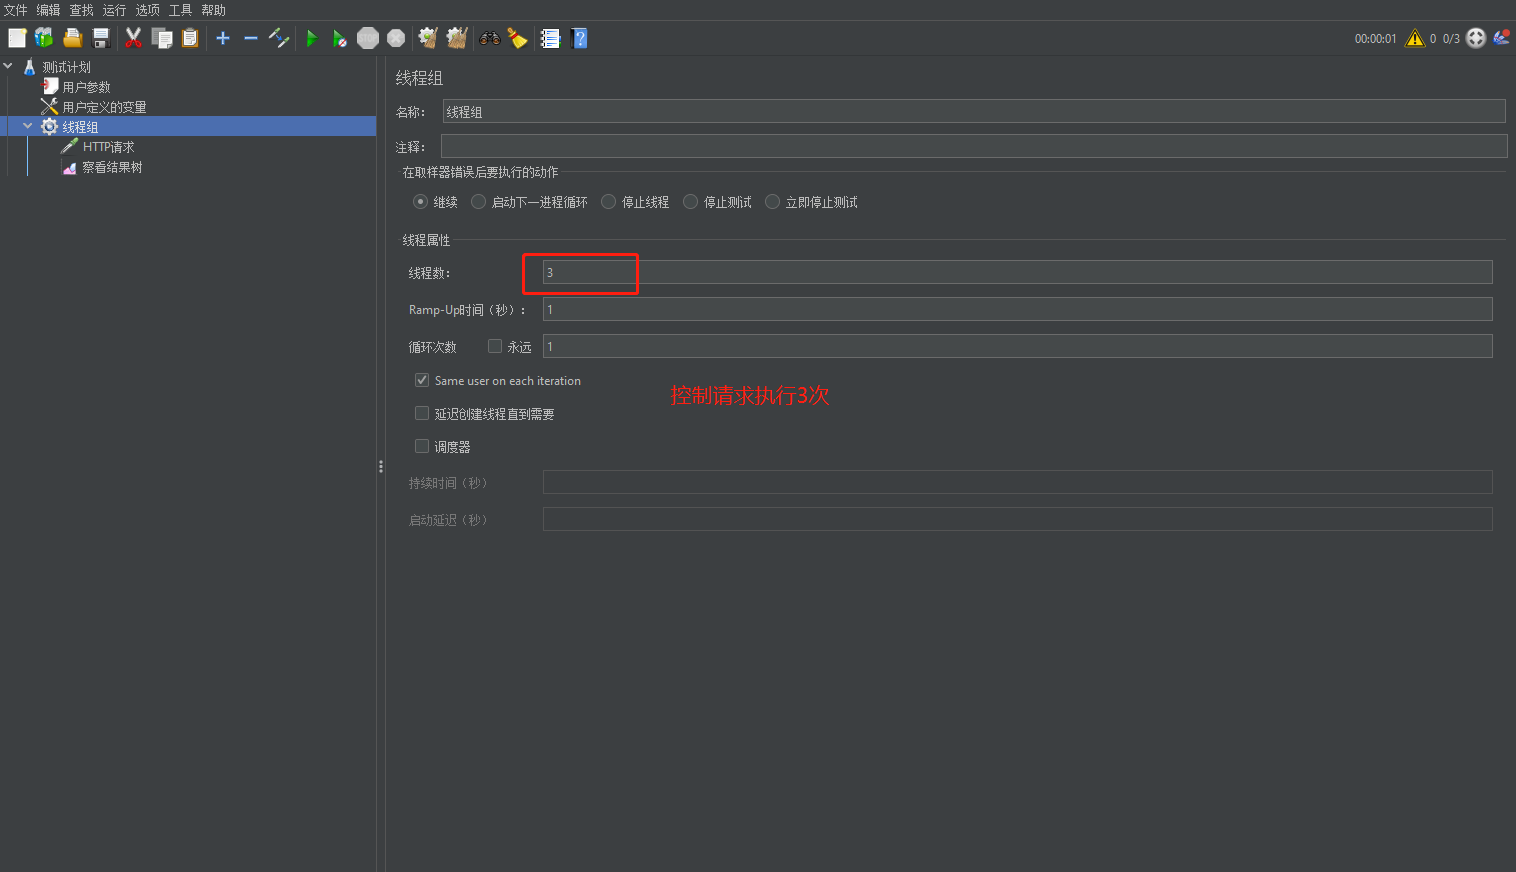Reset search with the yellow brush icon
This screenshot has width=1516, height=872.
point(517,38)
